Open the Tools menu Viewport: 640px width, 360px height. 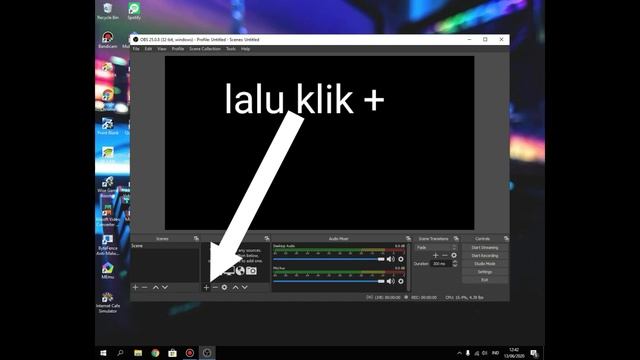coord(231,49)
